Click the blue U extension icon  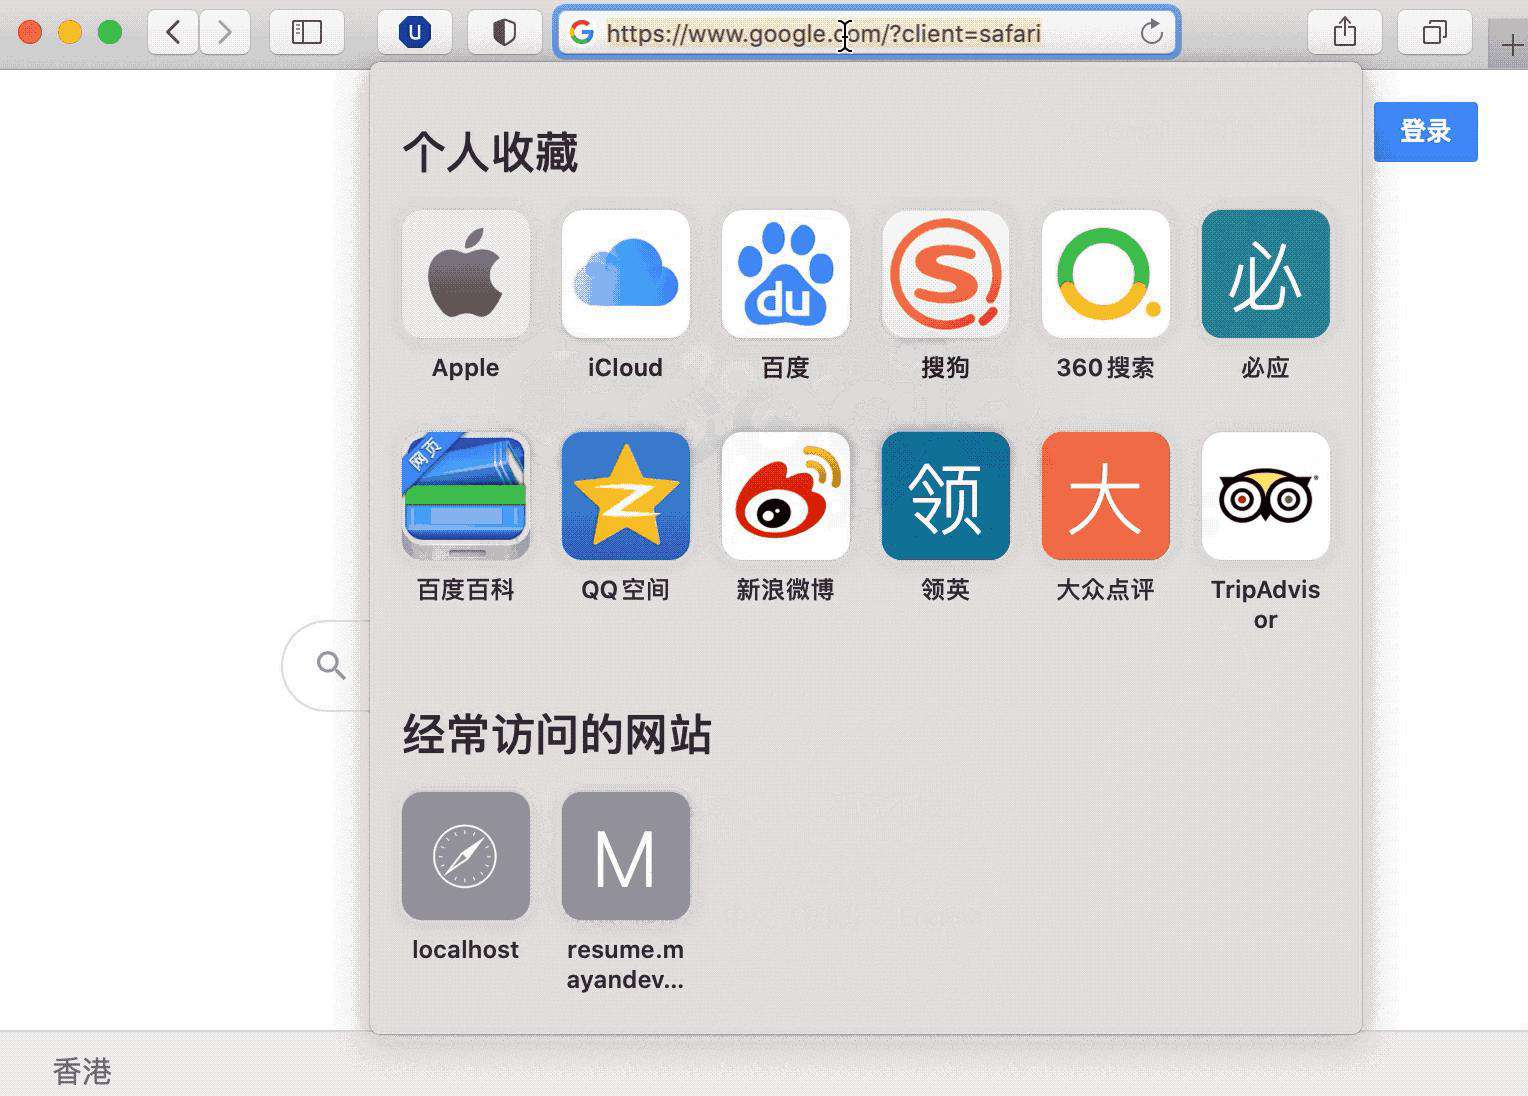[x=414, y=33]
